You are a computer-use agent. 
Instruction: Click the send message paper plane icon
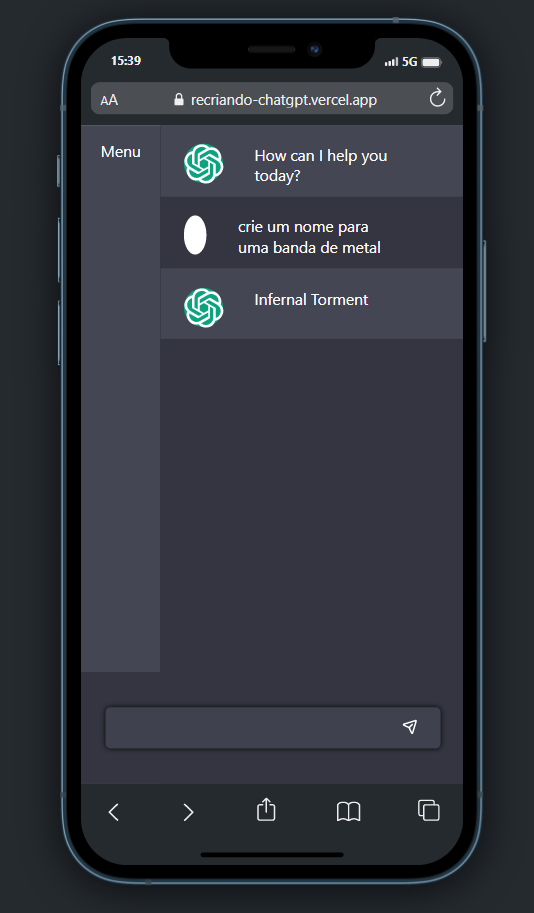410,726
